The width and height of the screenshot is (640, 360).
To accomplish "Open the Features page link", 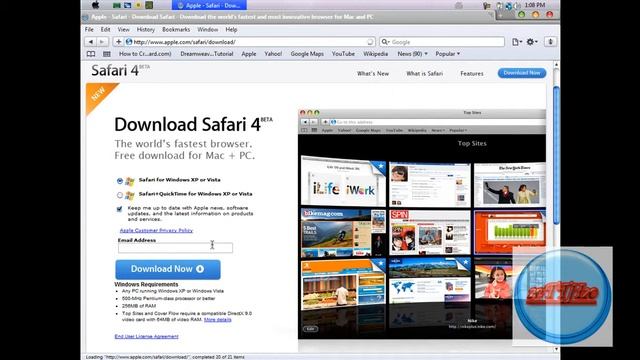I will point(472,73).
